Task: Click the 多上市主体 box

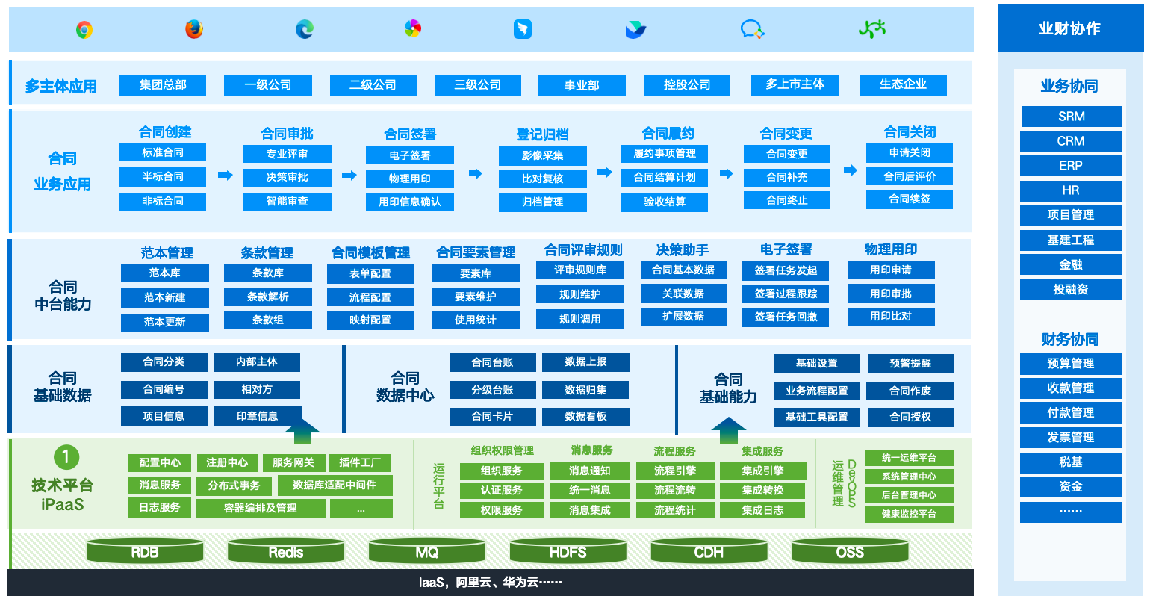Action: [x=795, y=85]
